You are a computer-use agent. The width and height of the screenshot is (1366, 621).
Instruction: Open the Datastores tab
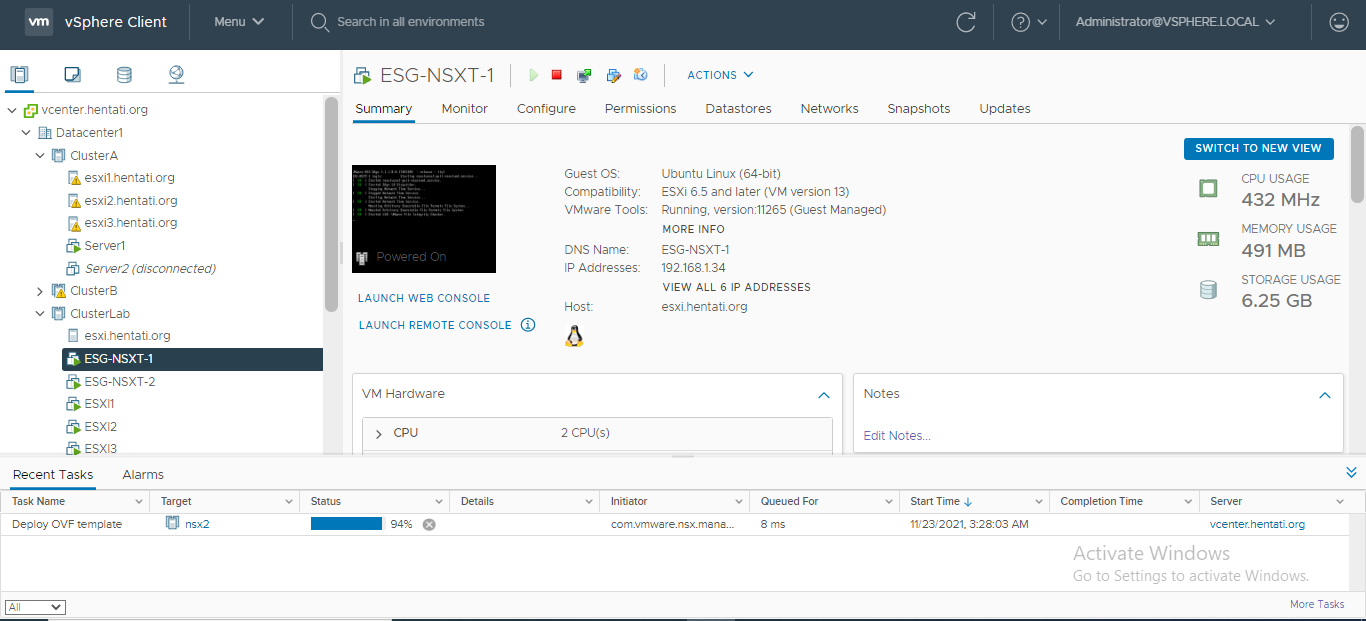pyautogui.click(x=738, y=109)
